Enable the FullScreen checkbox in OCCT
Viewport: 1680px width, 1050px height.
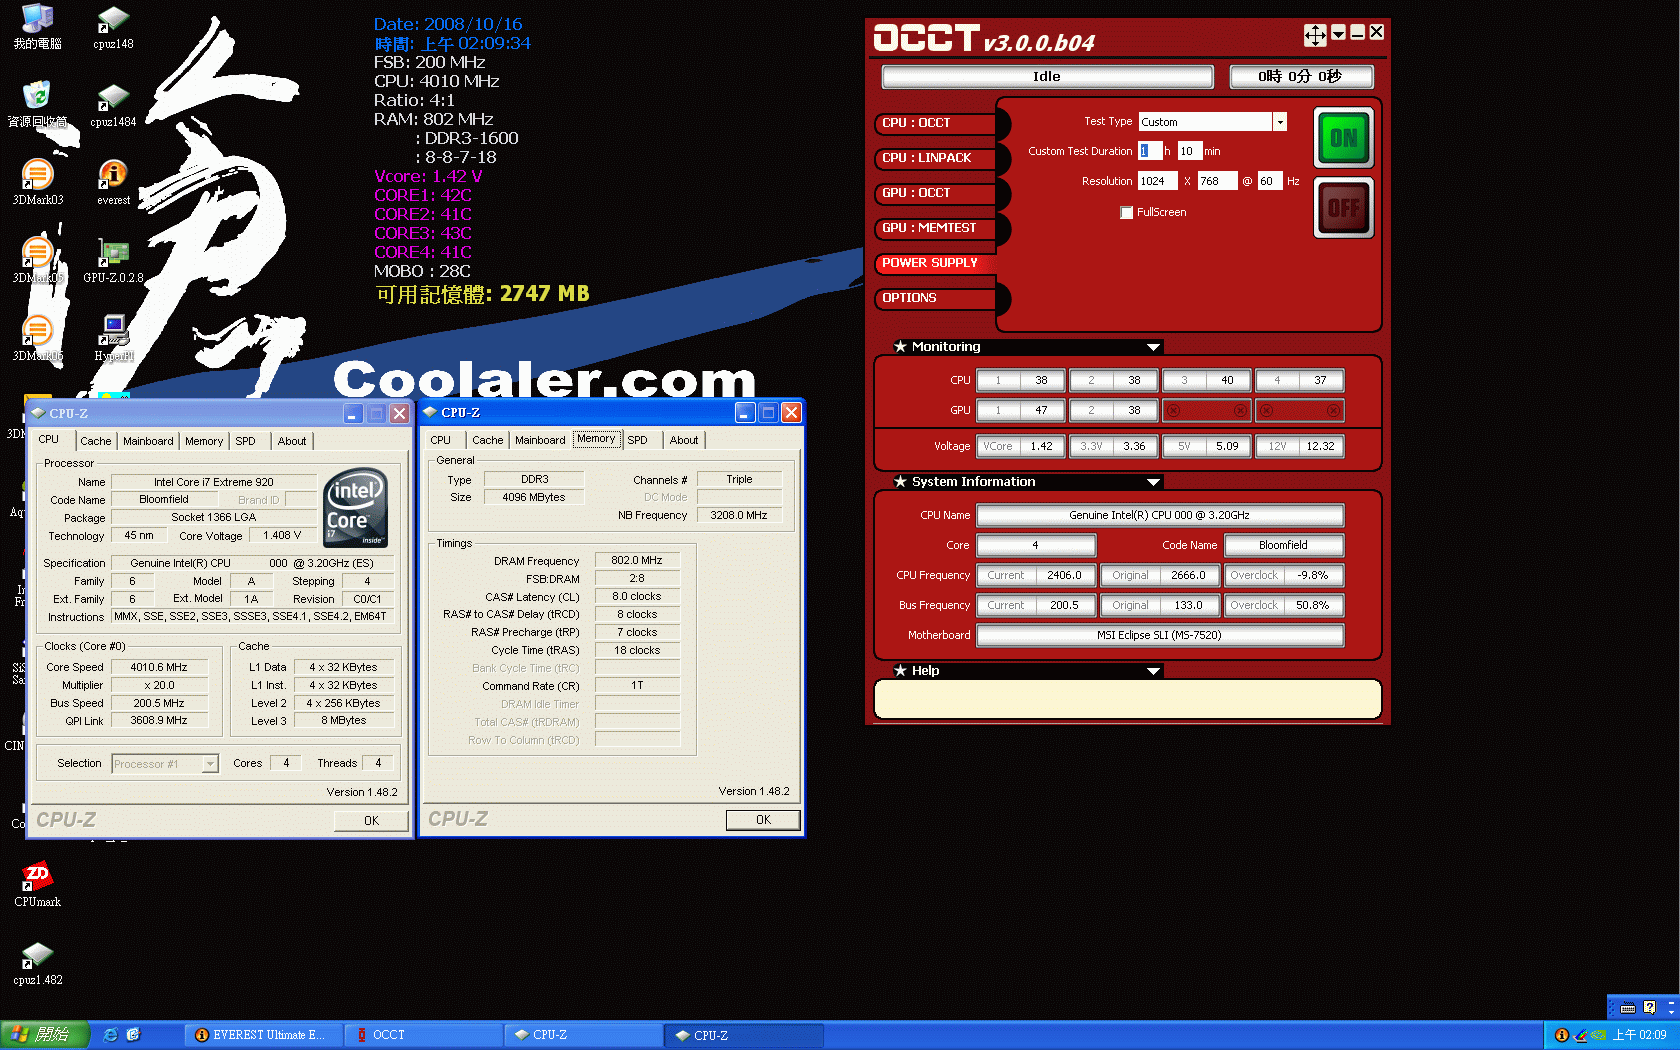[1127, 212]
